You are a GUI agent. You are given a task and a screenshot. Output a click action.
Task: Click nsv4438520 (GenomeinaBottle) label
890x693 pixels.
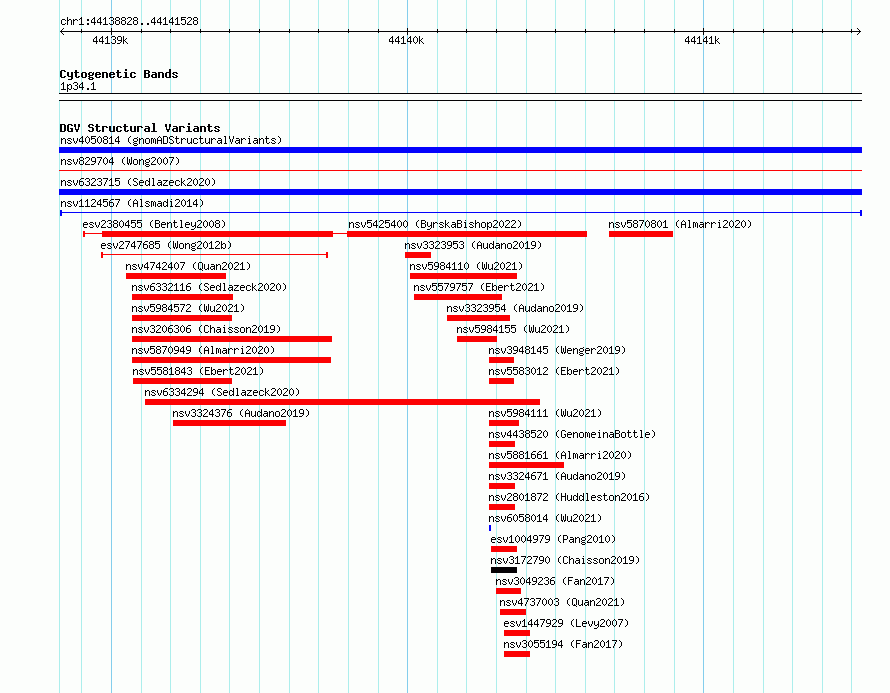(x=572, y=434)
